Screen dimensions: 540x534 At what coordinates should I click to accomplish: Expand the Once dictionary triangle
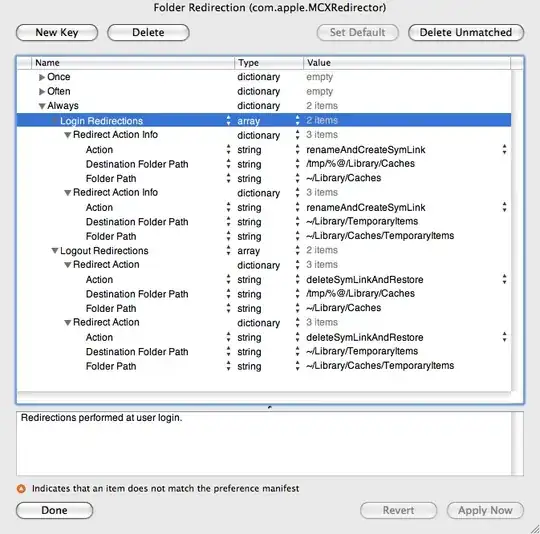[42, 77]
